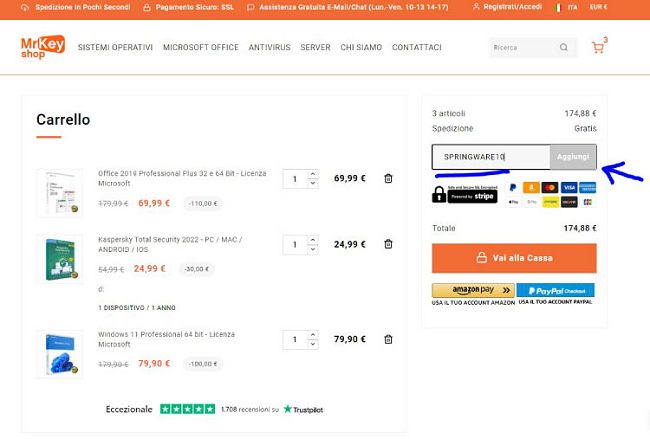
Task: Decrease Kaspersky quantity with down arrow
Action: pos(313,249)
